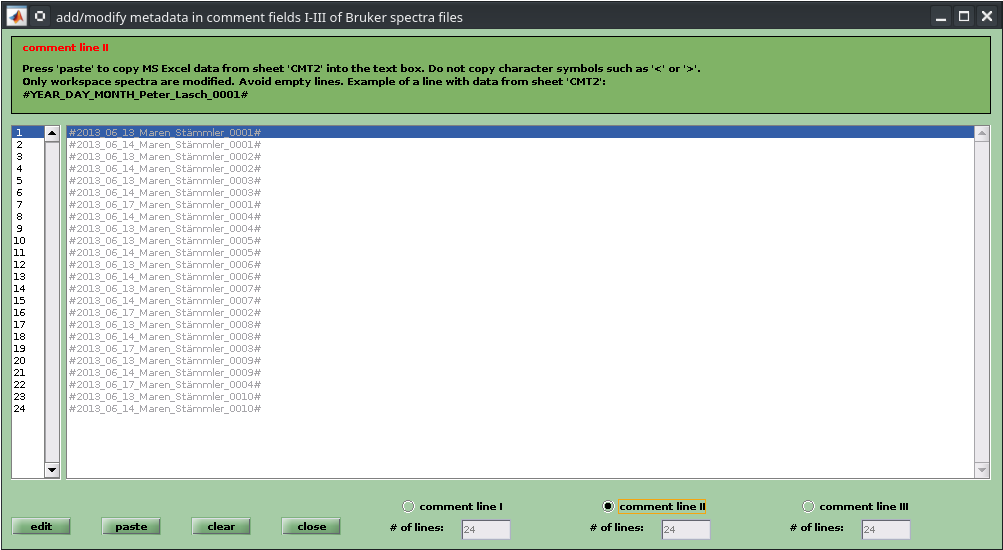Click the pin icon beside the window title

pyautogui.click(x=40, y=17)
